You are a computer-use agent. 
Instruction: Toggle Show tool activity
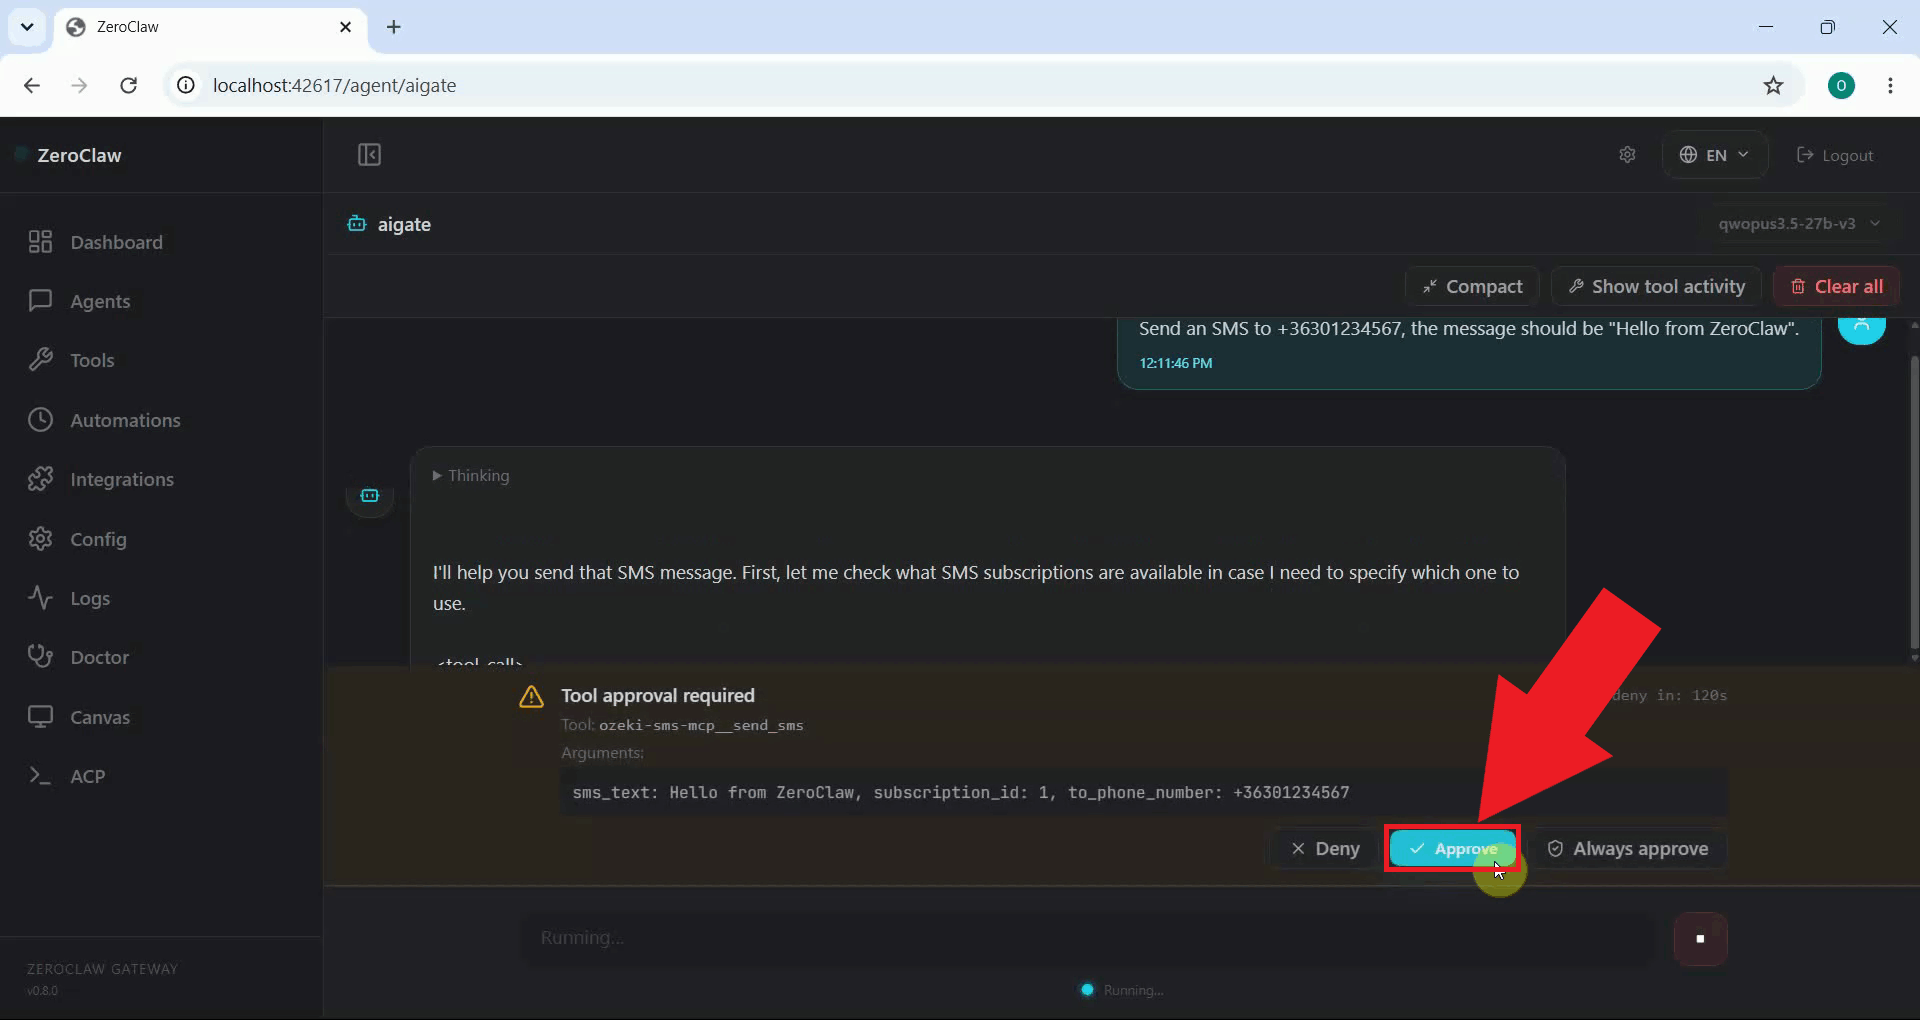pos(1657,287)
